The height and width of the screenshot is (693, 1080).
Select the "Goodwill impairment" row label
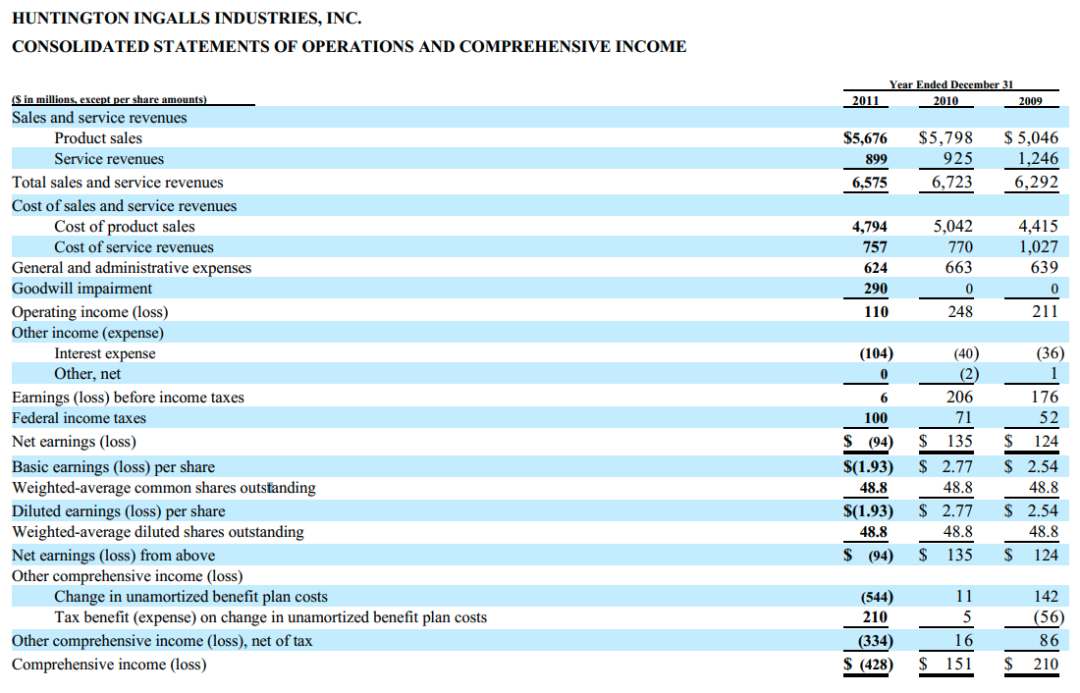tap(82, 289)
